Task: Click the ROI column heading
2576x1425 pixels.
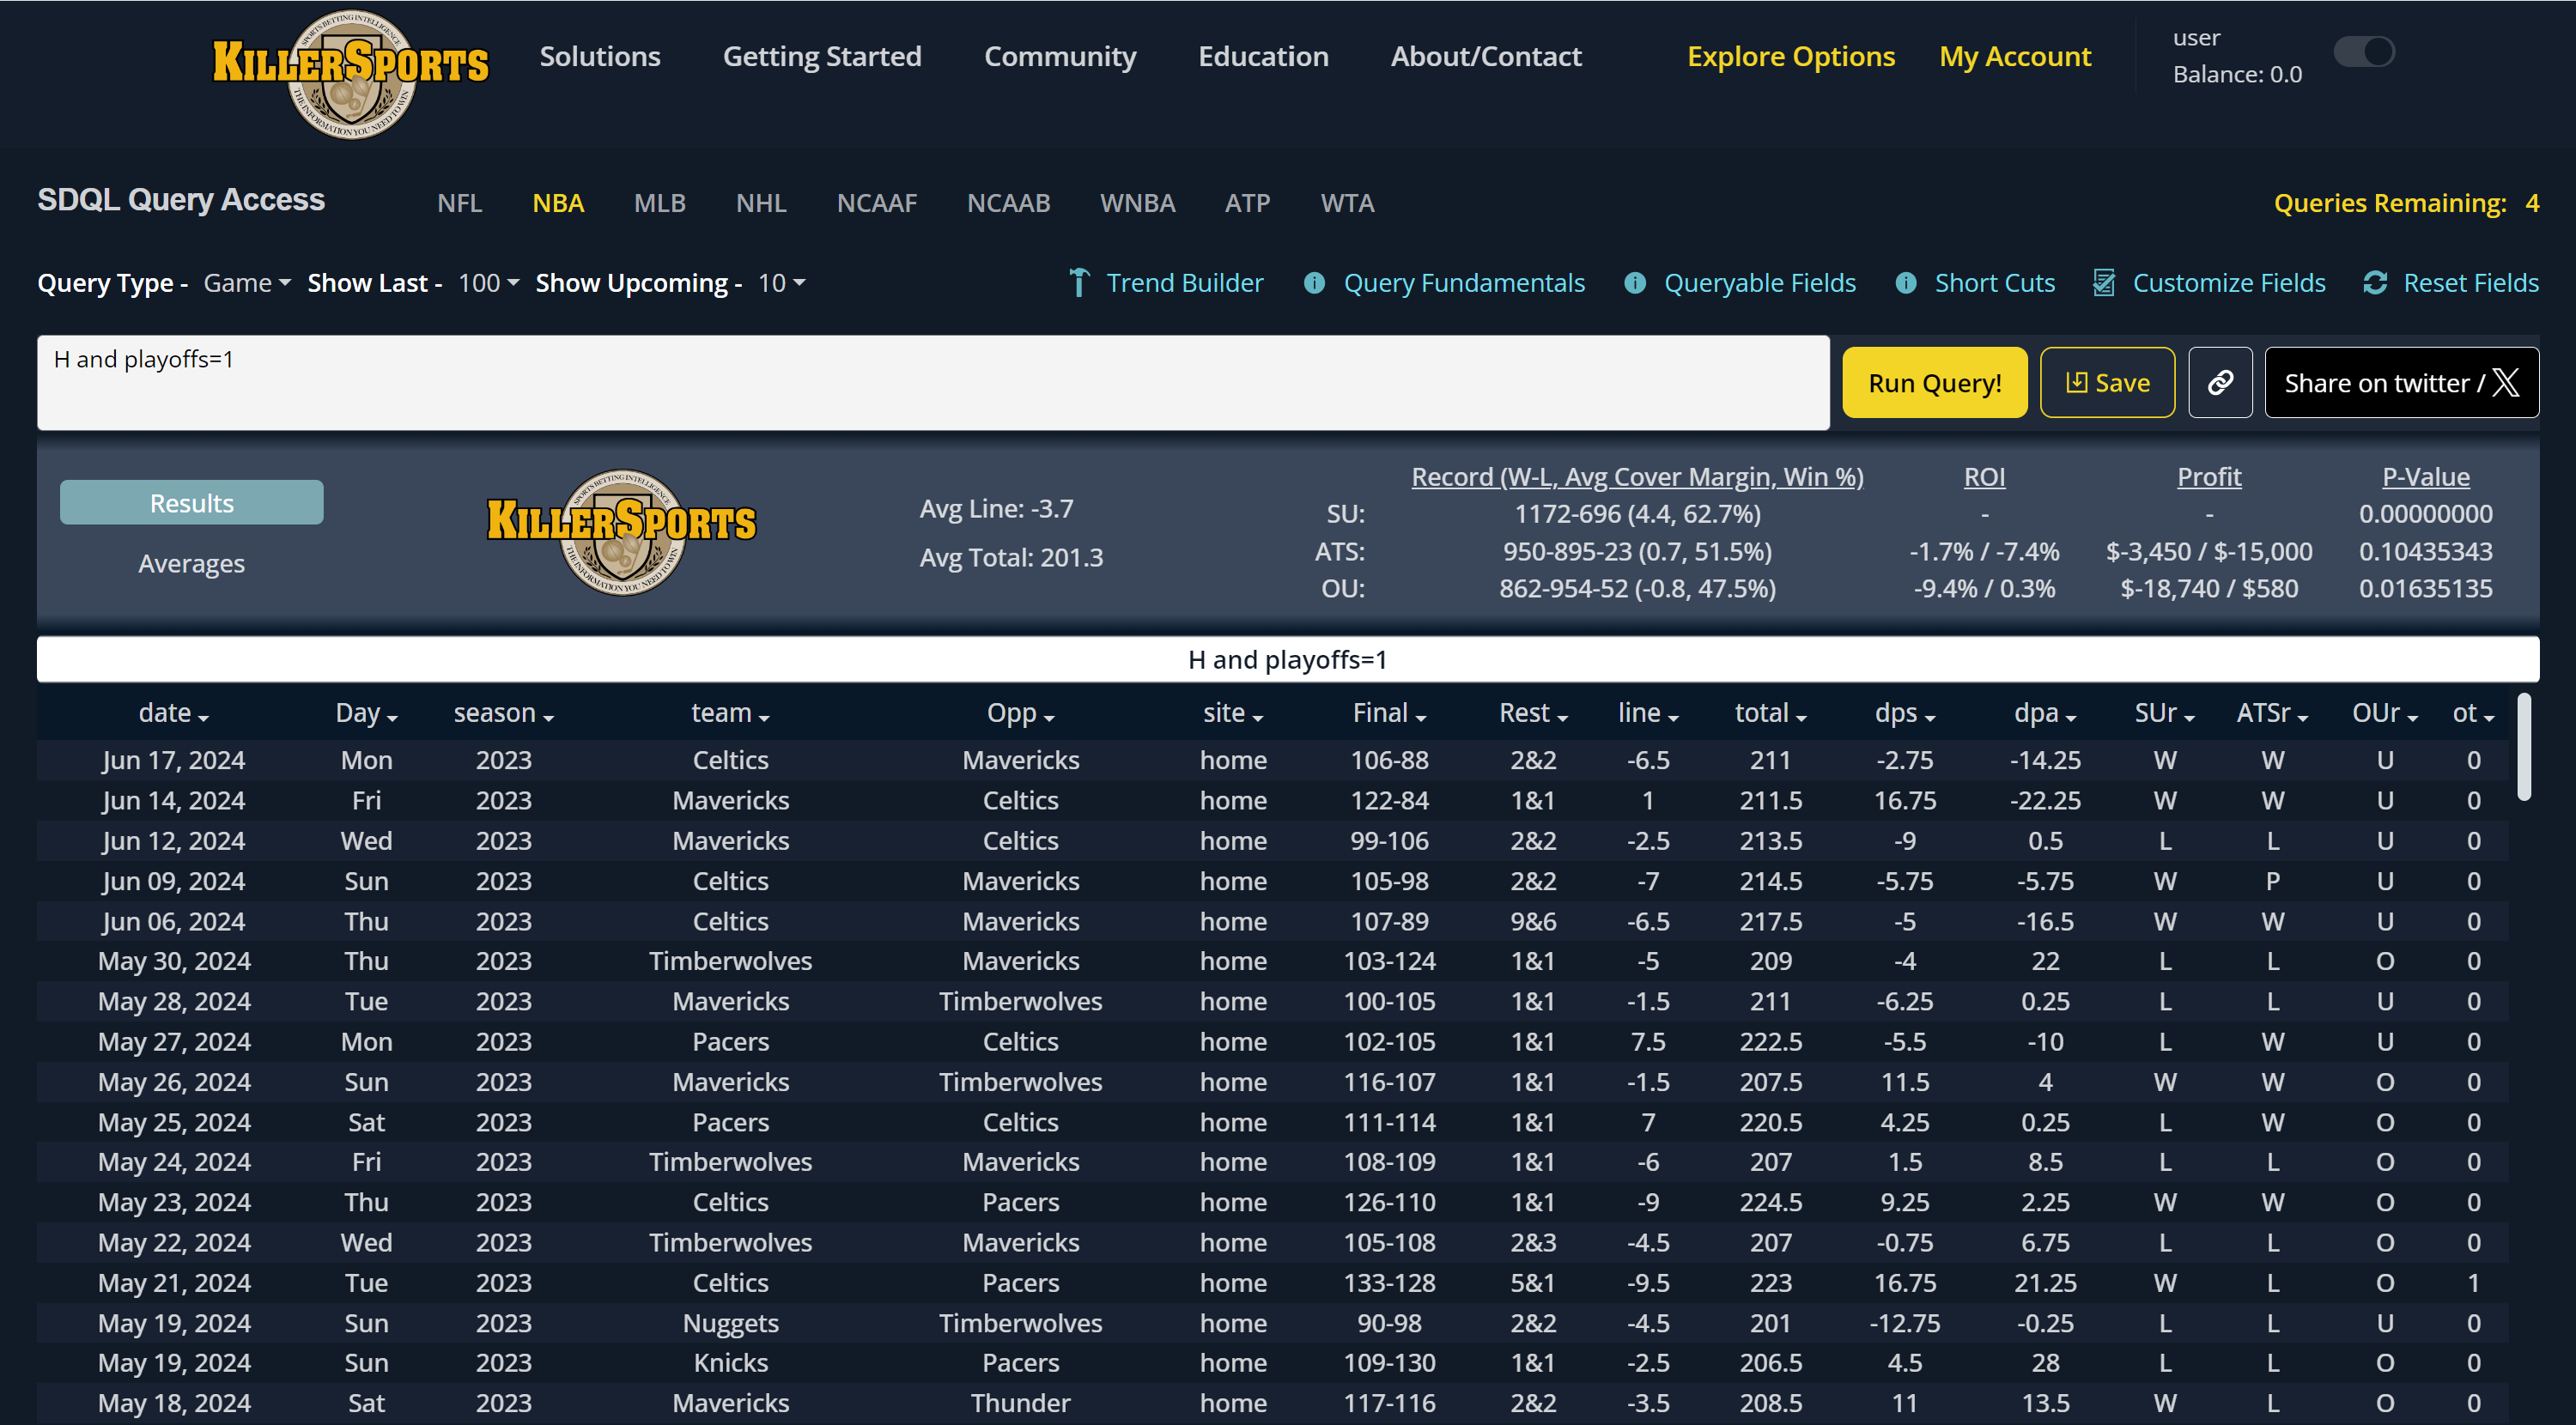Action: point(1984,477)
